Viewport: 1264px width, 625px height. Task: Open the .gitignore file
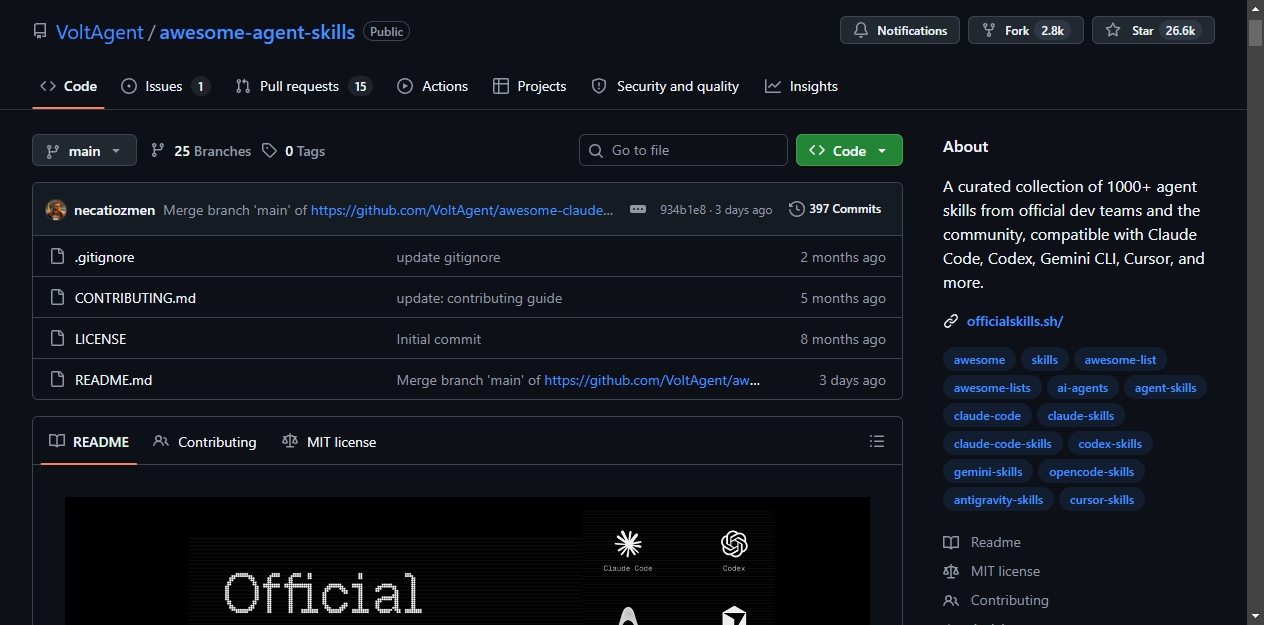105,257
